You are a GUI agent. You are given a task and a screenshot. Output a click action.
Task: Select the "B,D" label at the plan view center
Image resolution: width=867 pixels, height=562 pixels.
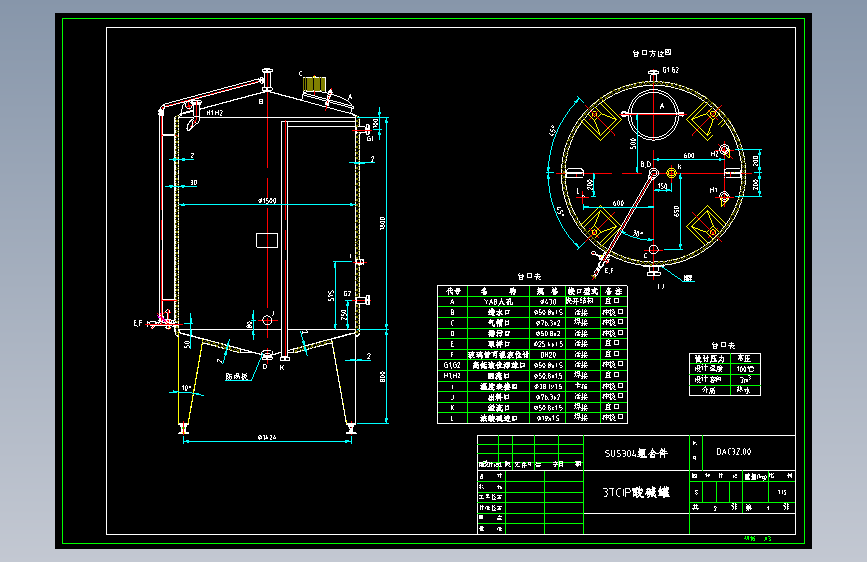point(646,164)
